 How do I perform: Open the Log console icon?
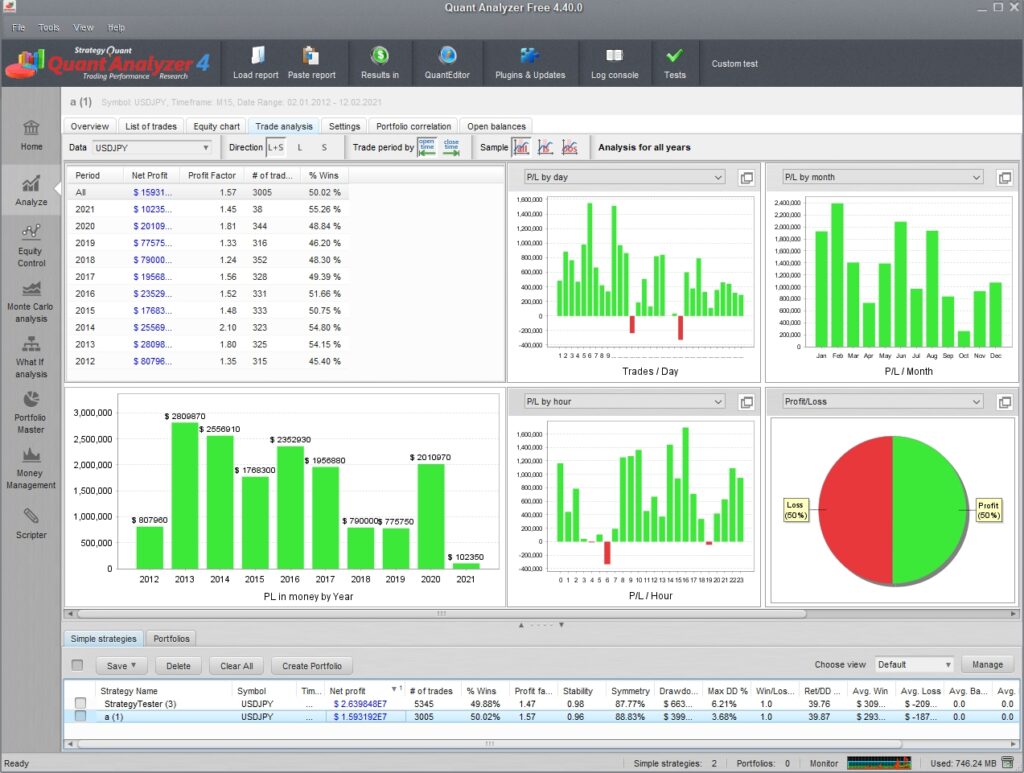pos(615,55)
